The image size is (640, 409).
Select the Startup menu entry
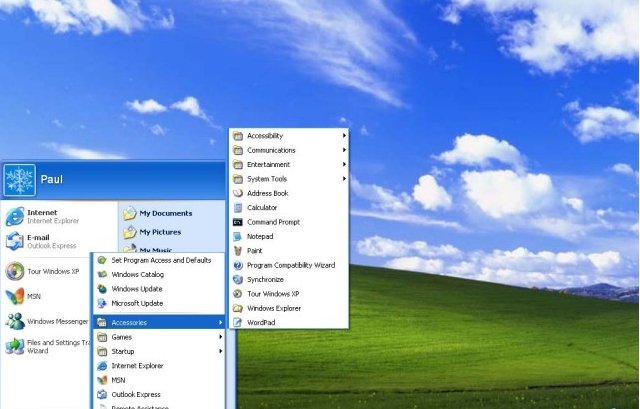159,351
